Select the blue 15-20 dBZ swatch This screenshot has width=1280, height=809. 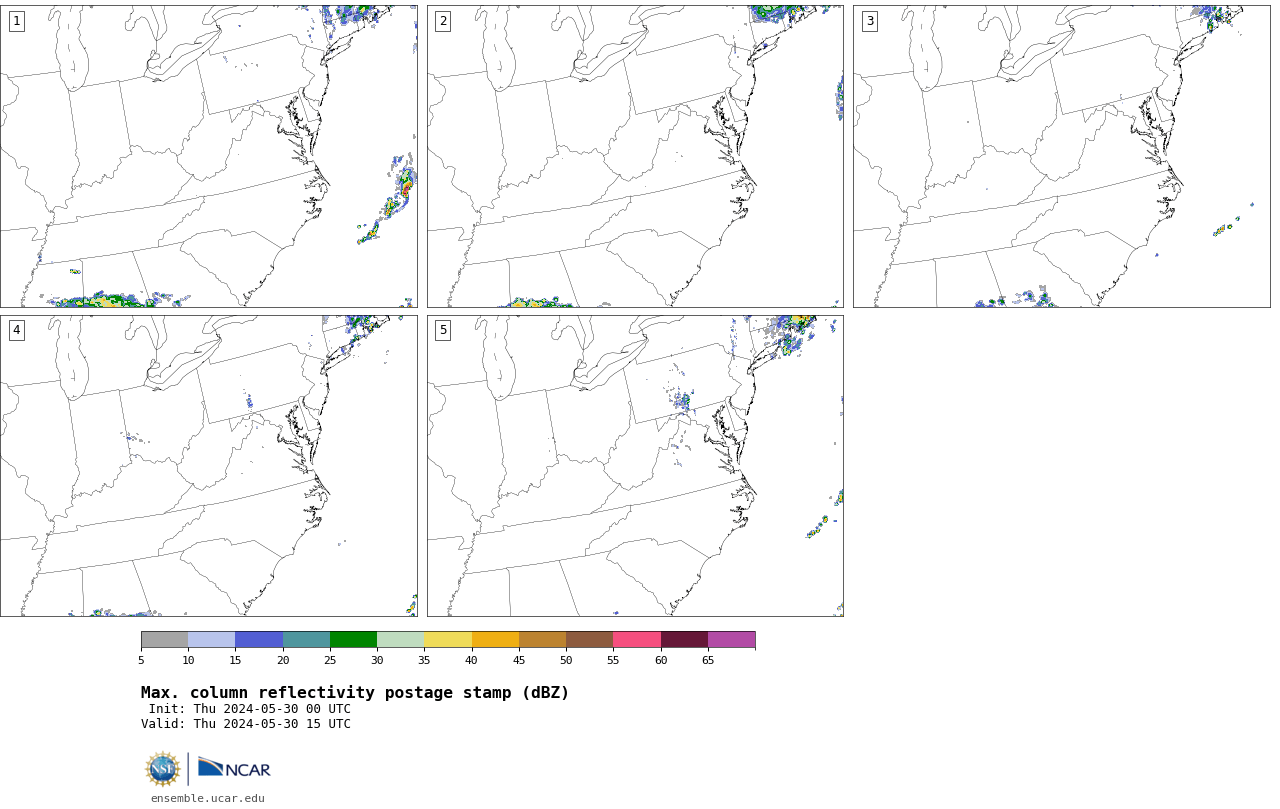[x=259, y=640]
